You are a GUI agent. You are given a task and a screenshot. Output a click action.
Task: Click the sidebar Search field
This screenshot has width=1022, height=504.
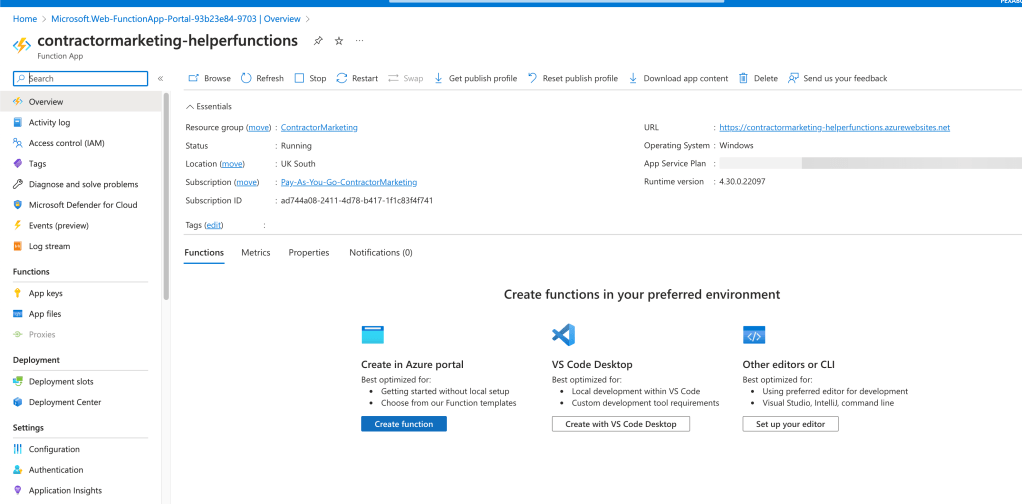tap(81, 78)
